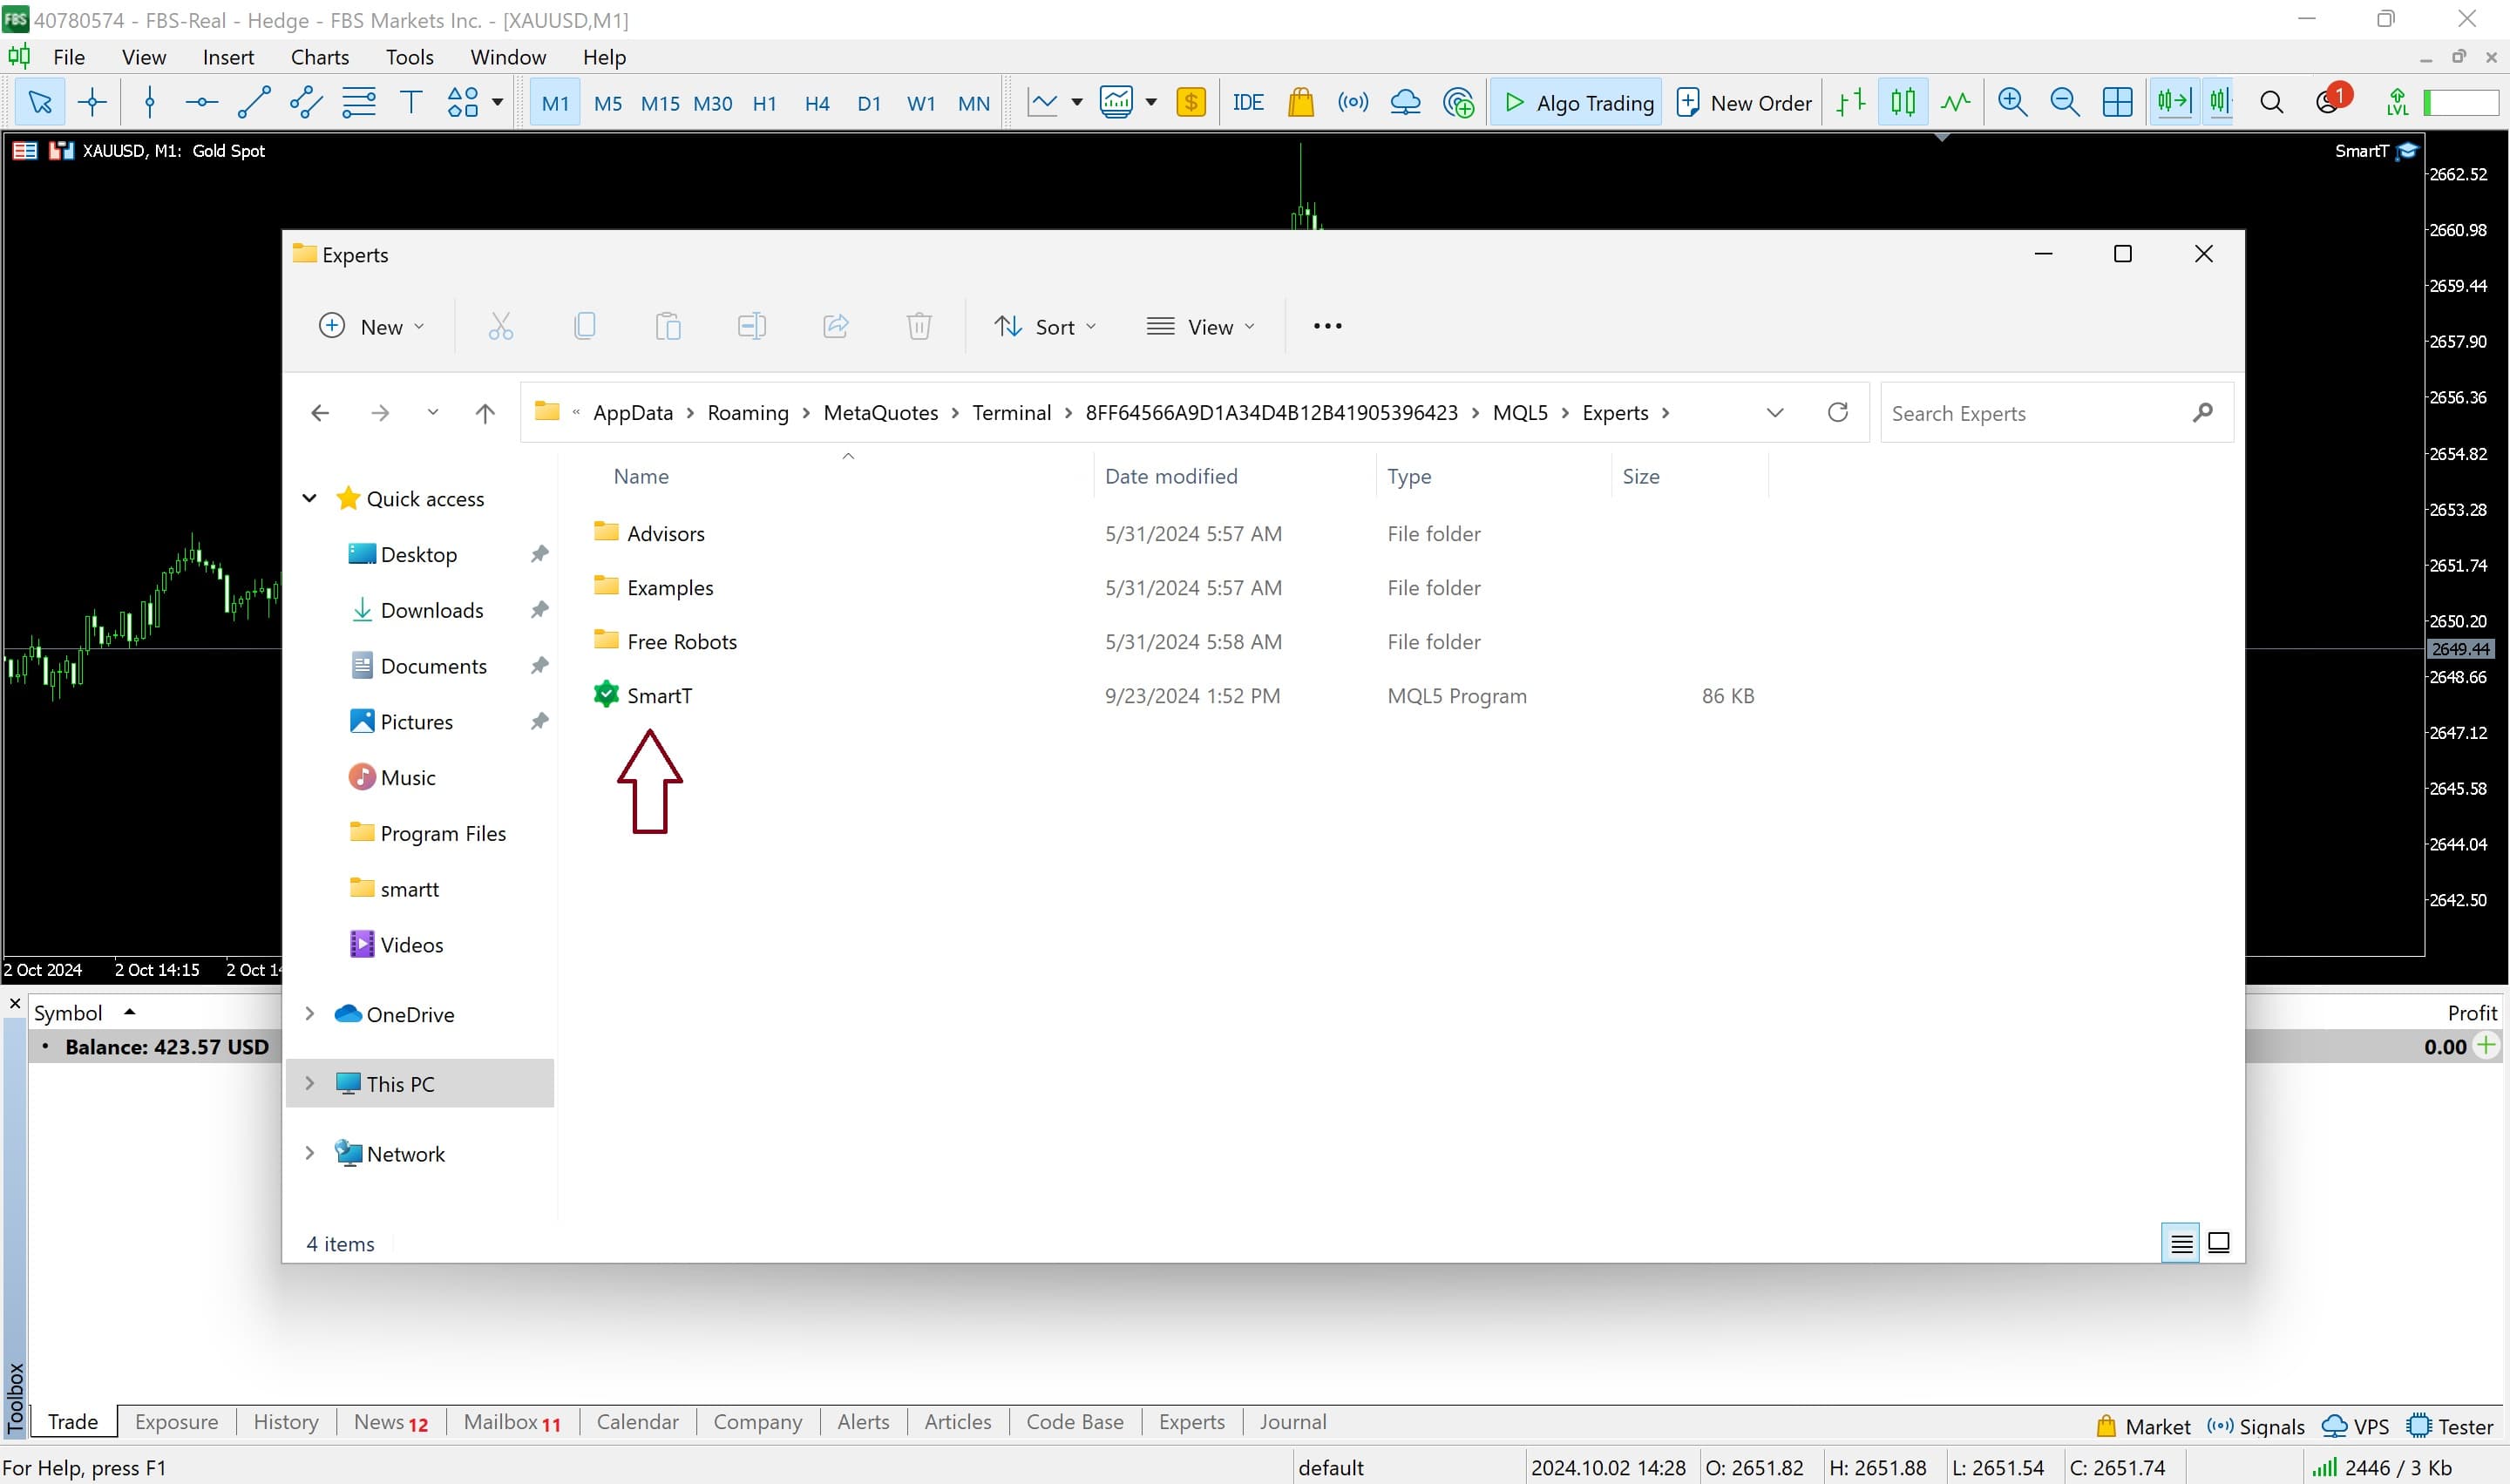Open the Charts menu

[320, 57]
